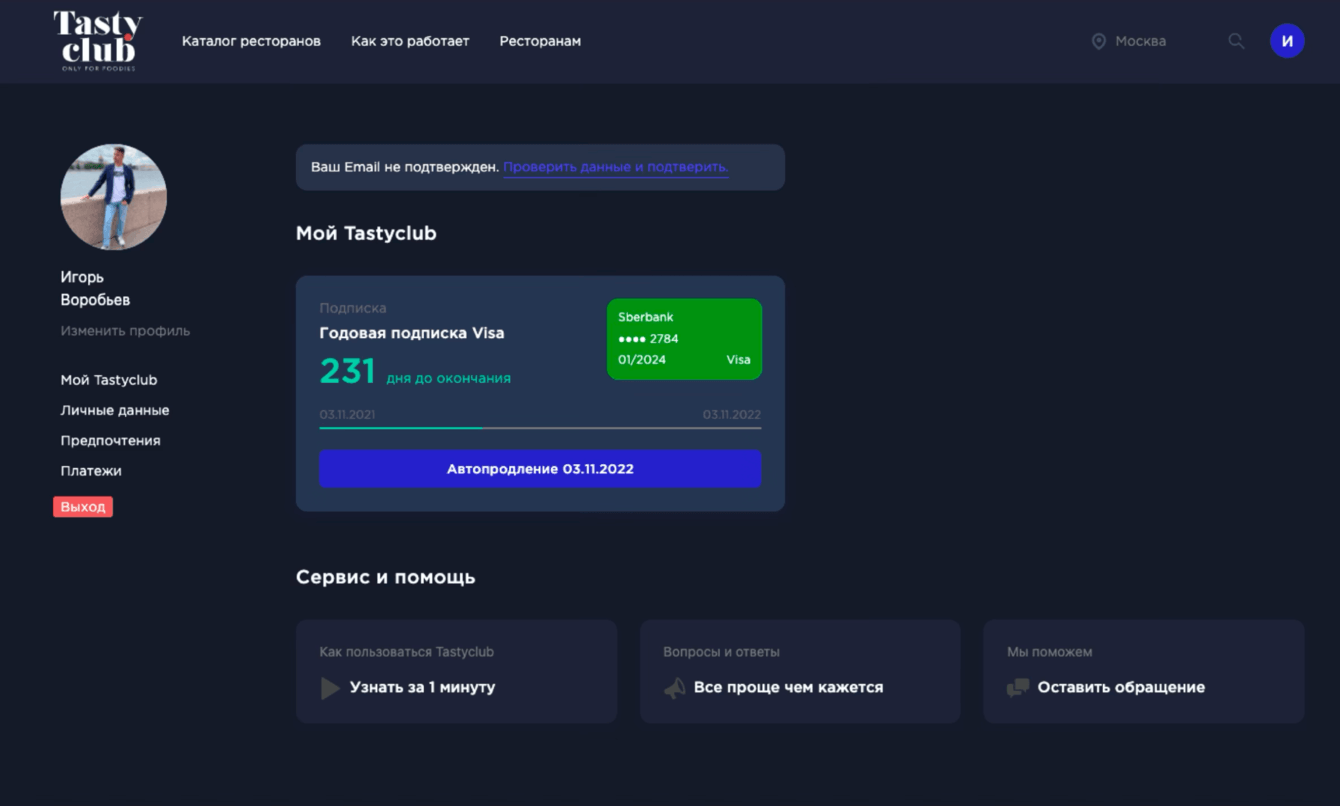Open the search magnifier icon
1340x806 pixels.
1236,41
